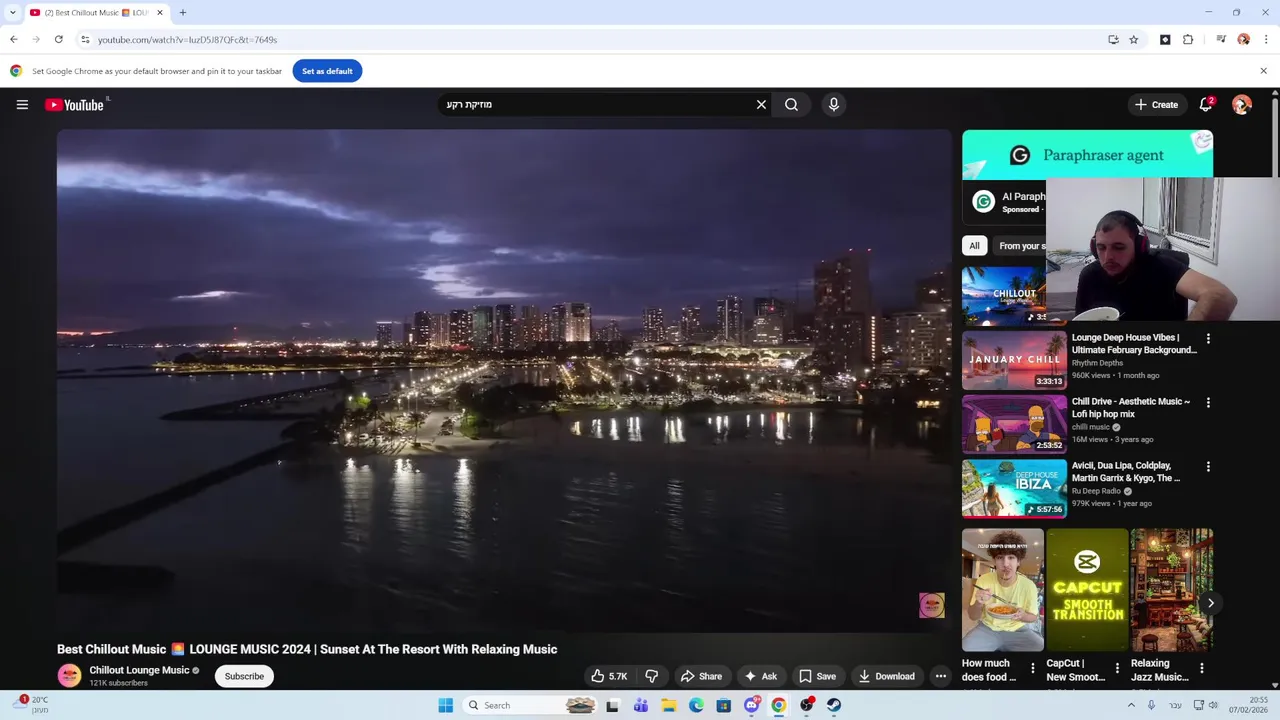The image size is (1280, 720).
Task: Open options for Relaxing Jazz Music short
Action: point(1201,668)
